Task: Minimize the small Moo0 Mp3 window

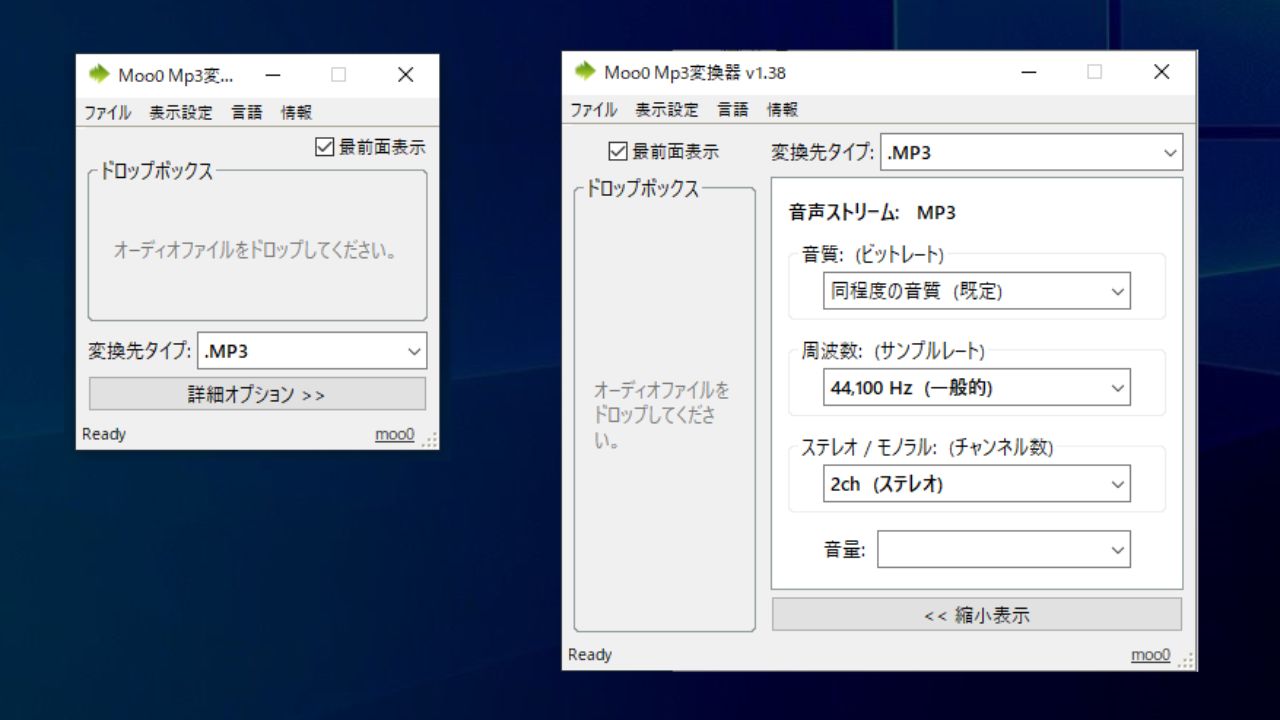Action: tap(272, 75)
